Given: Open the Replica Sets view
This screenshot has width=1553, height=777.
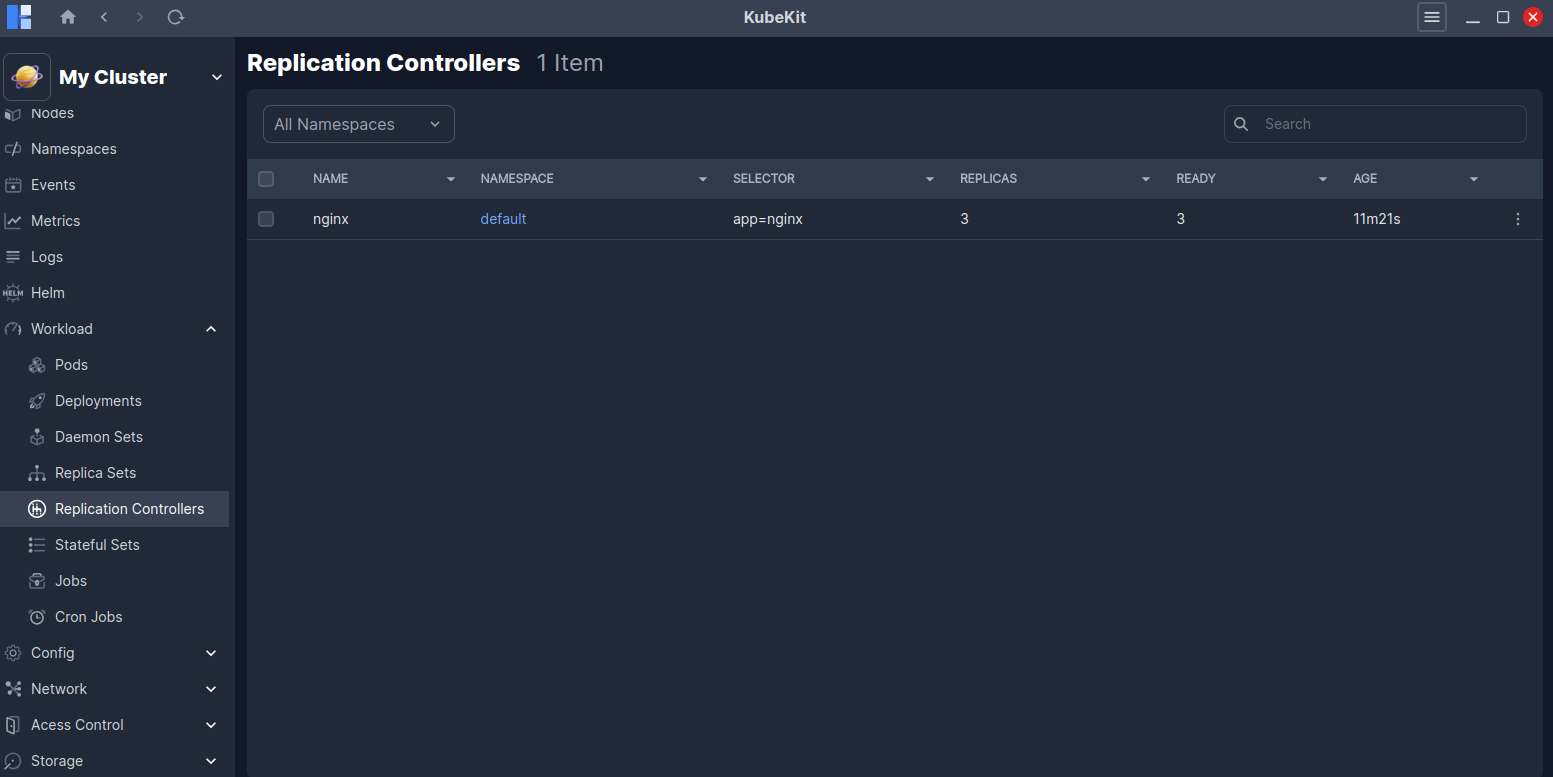Looking at the screenshot, I should point(94,472).
